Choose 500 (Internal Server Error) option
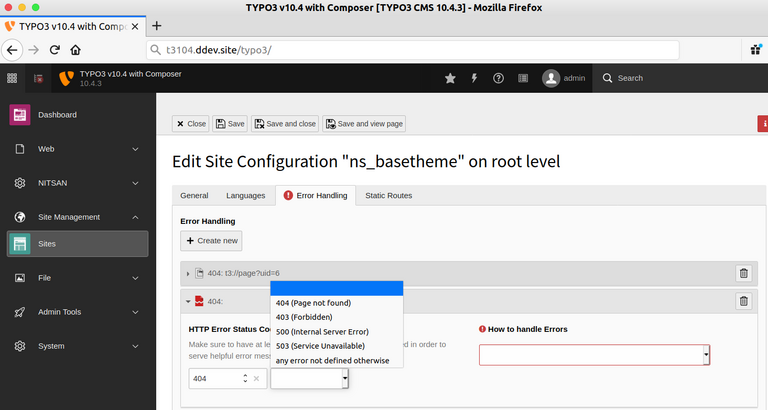 [322, 331]
